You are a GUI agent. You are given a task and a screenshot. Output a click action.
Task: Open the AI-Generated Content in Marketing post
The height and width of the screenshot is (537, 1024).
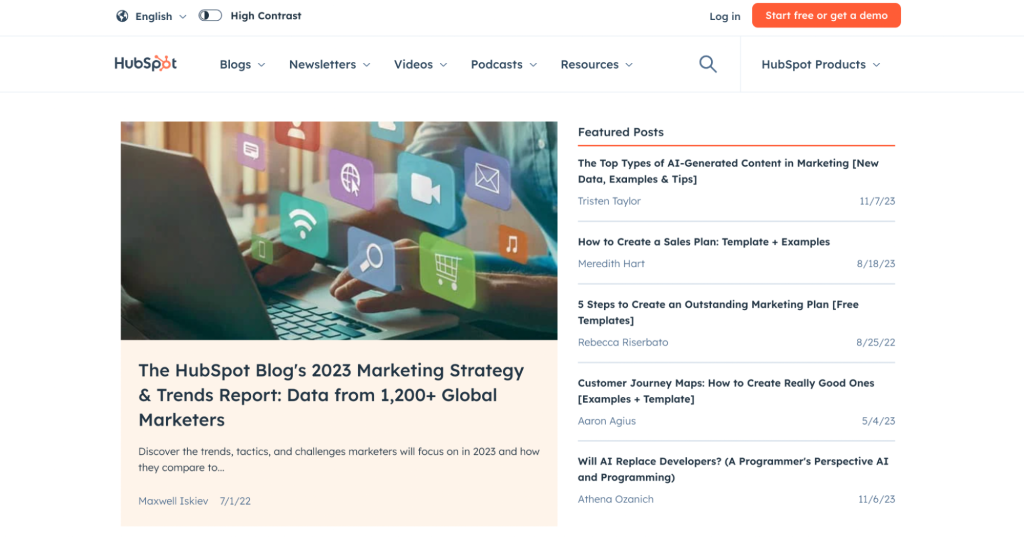point(728,171)
